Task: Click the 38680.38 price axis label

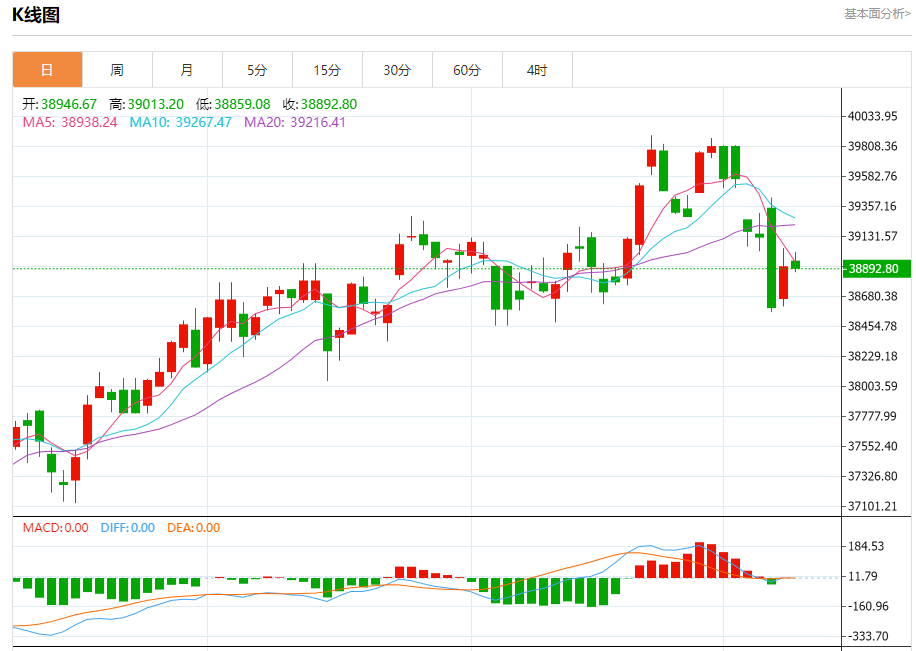Action: 873,296
